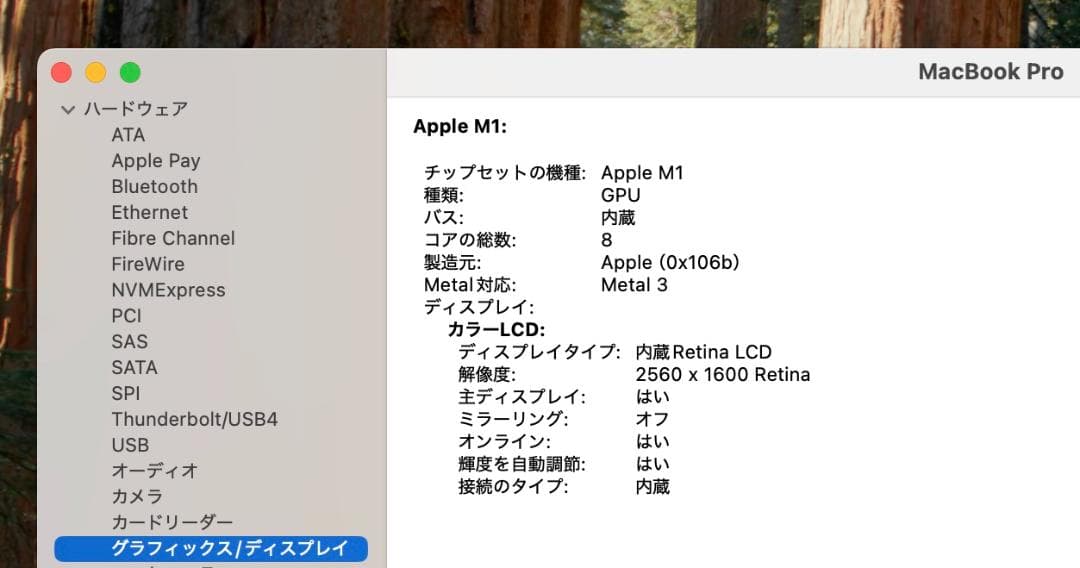Image resolution: width=1080 pixels, height=568 pixels.
Task: Click the 輝度を自動調節: label
Action: click(522, 464)
